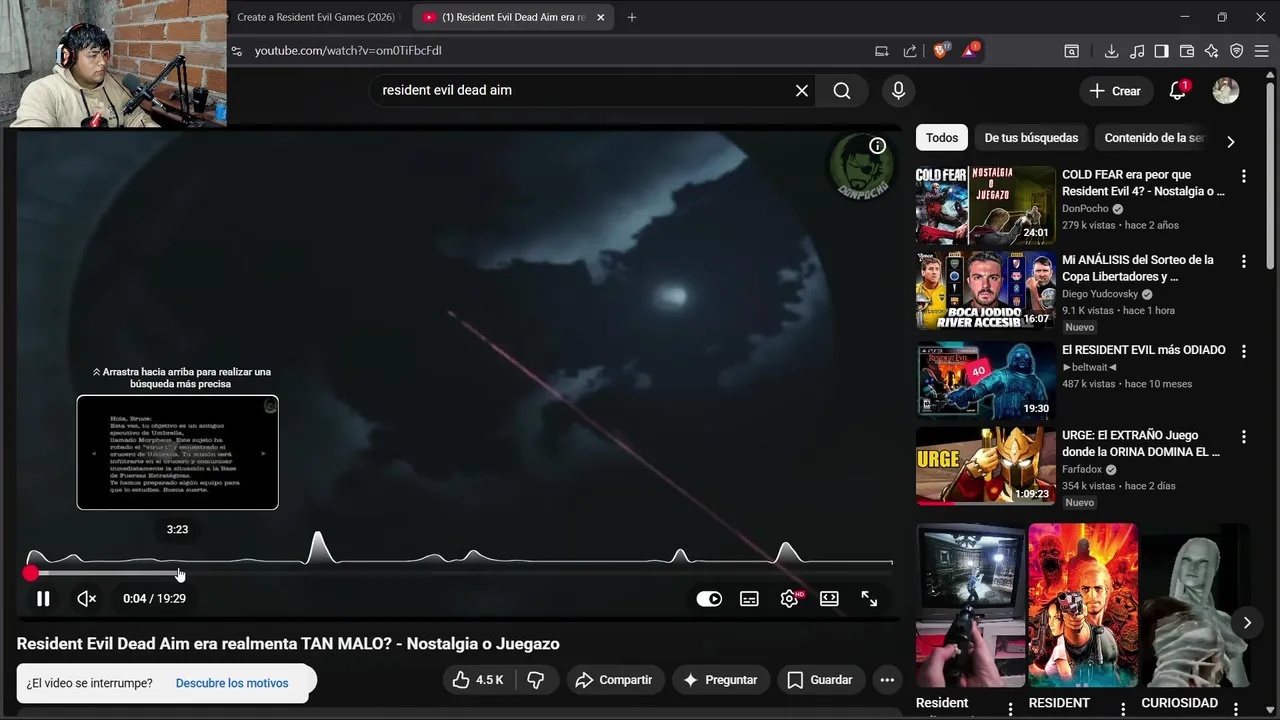Click the tab search icon in toolbar
1280x720 pixels.
[x=1071, y=51]
